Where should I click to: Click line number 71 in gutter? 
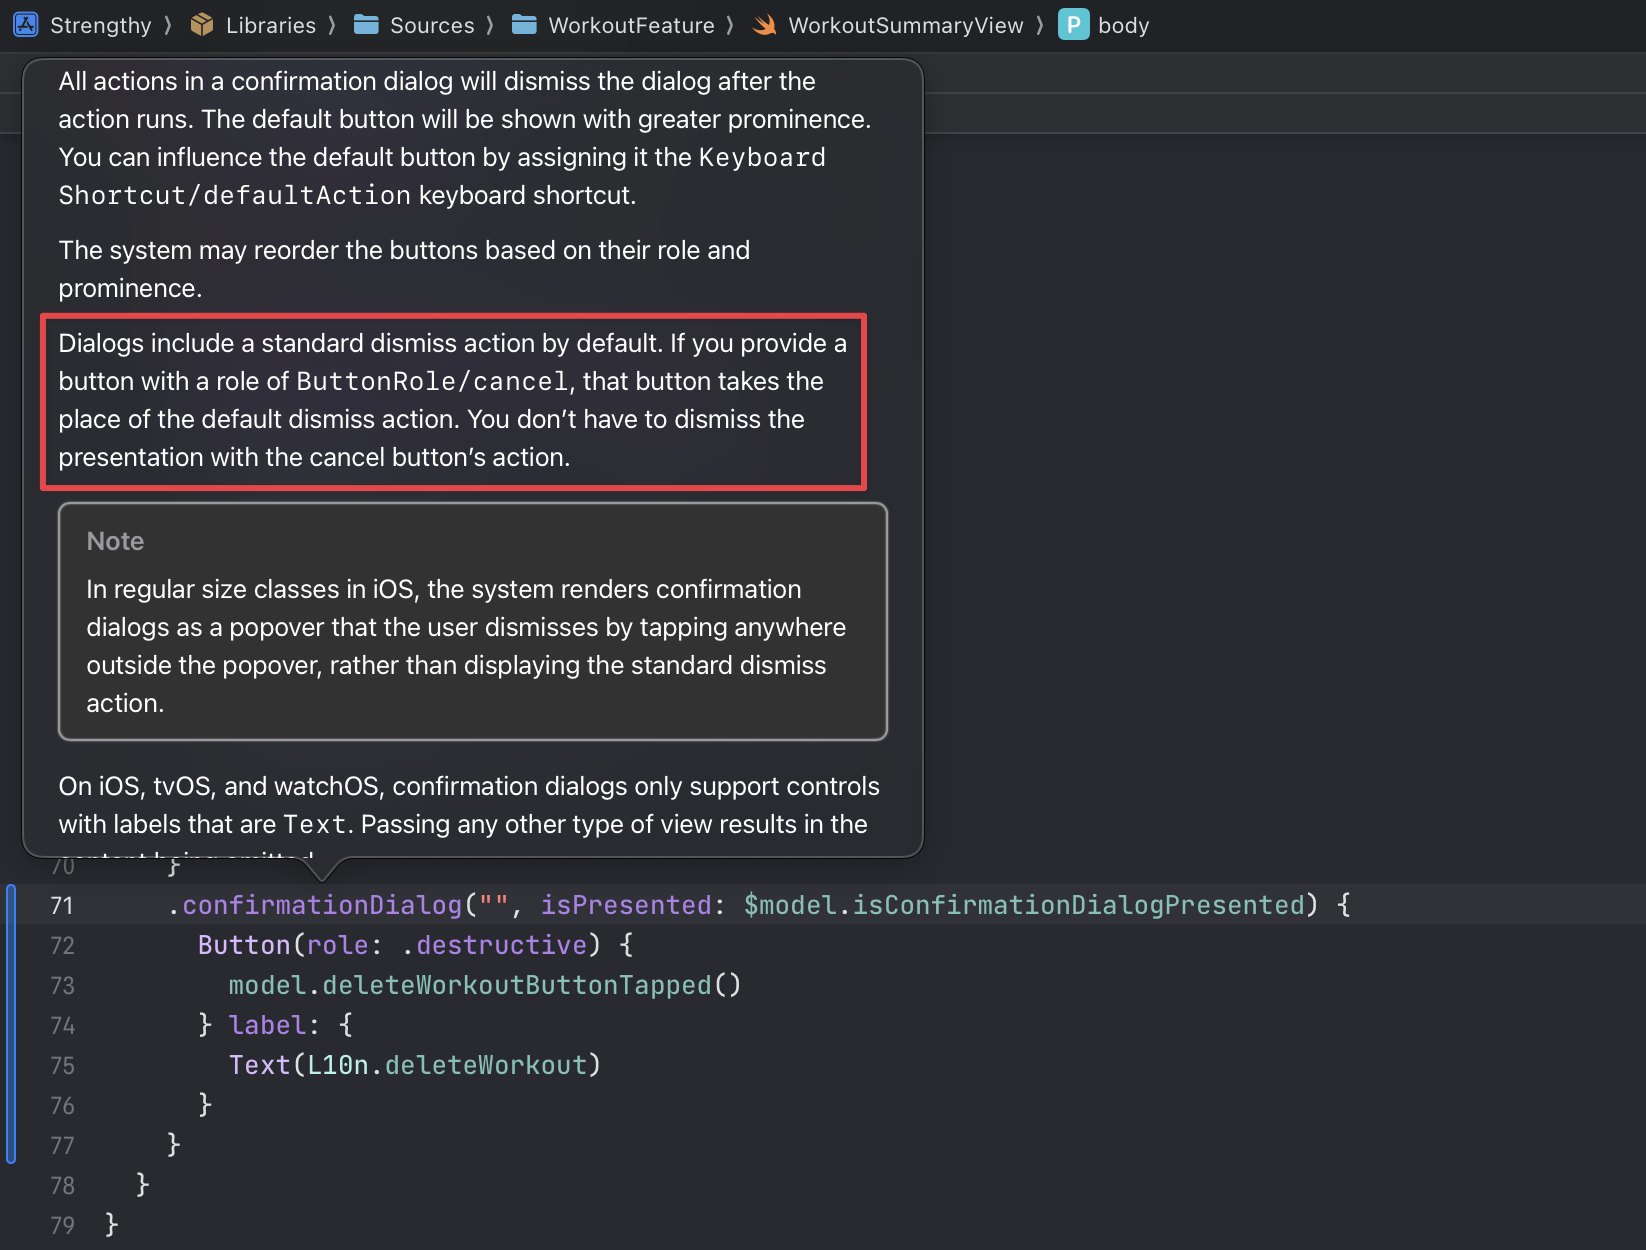(62, 906)
